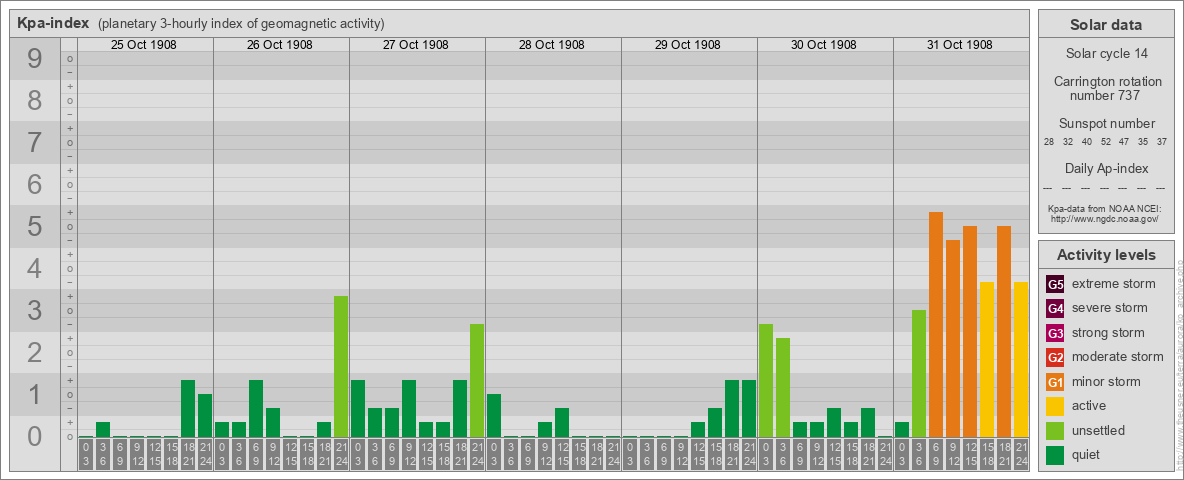Click the light green bar on 26 Oct
This screenshot has height=480, width=1184.
(341, 367)
